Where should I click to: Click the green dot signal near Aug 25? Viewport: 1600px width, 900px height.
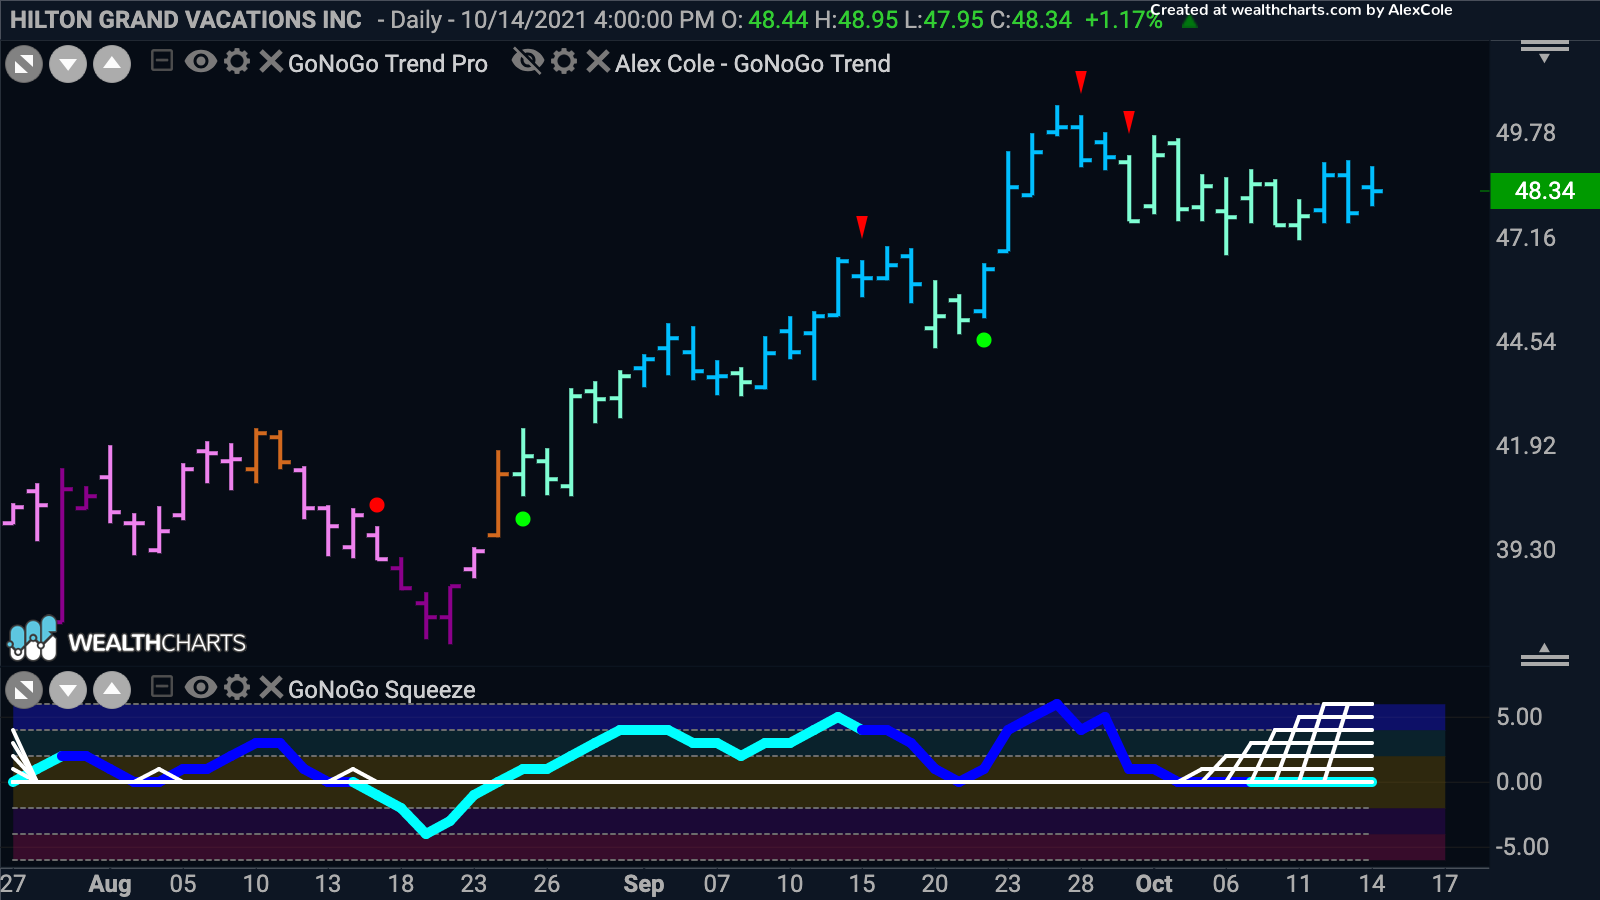(x=523, y=519)
